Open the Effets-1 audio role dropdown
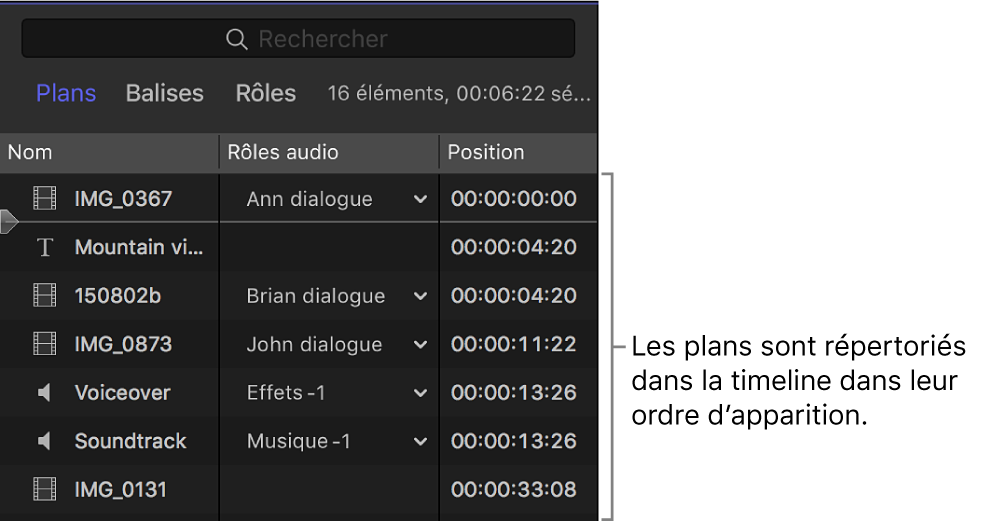 tap(420, 394)
